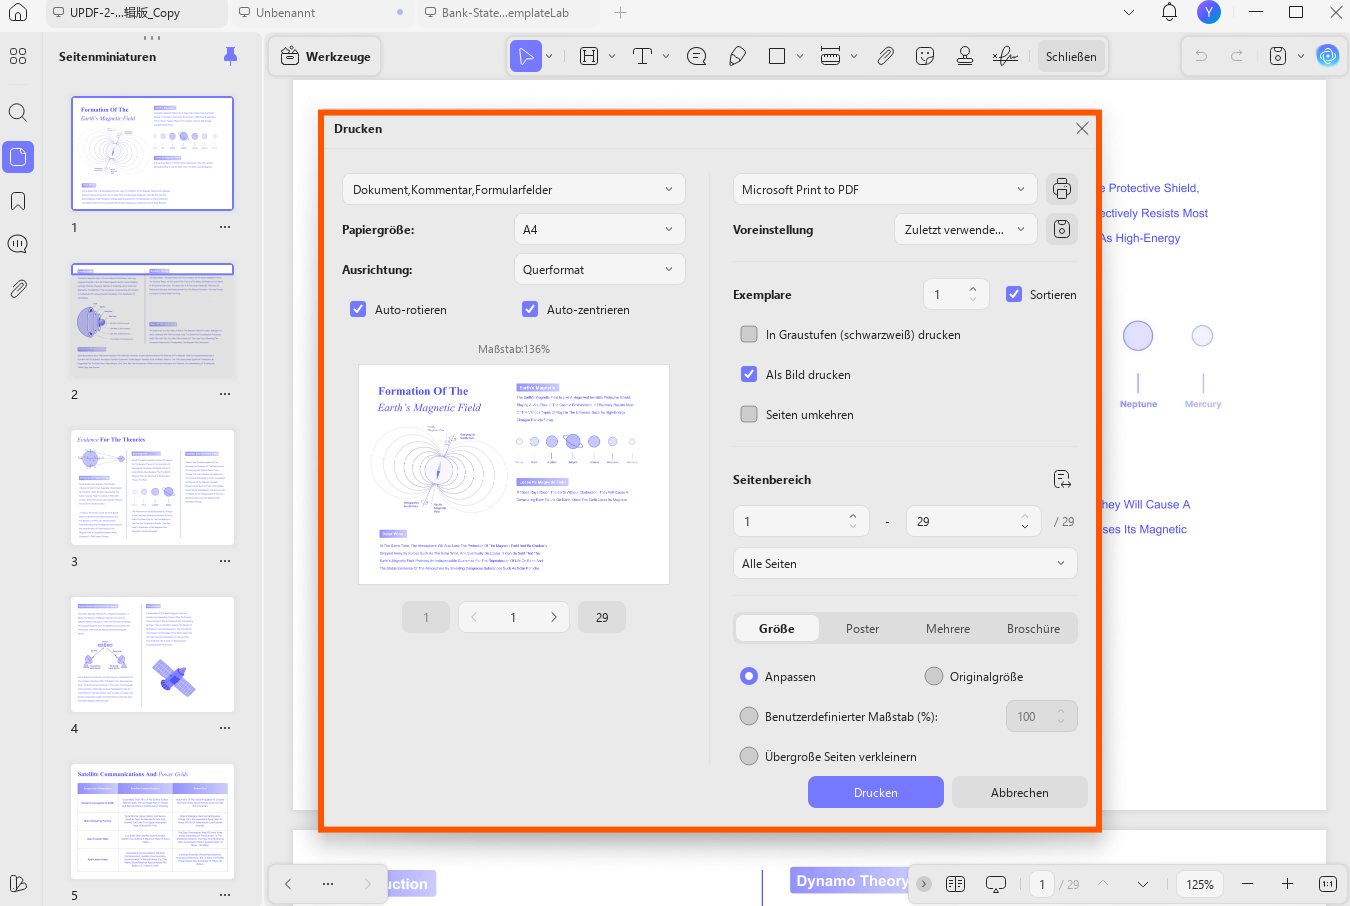The height and width of the screenshot is (906, 1350).
Task: Increase the Exemplare copies stepper
Action: pyautogui.click(x=973, y=289)
